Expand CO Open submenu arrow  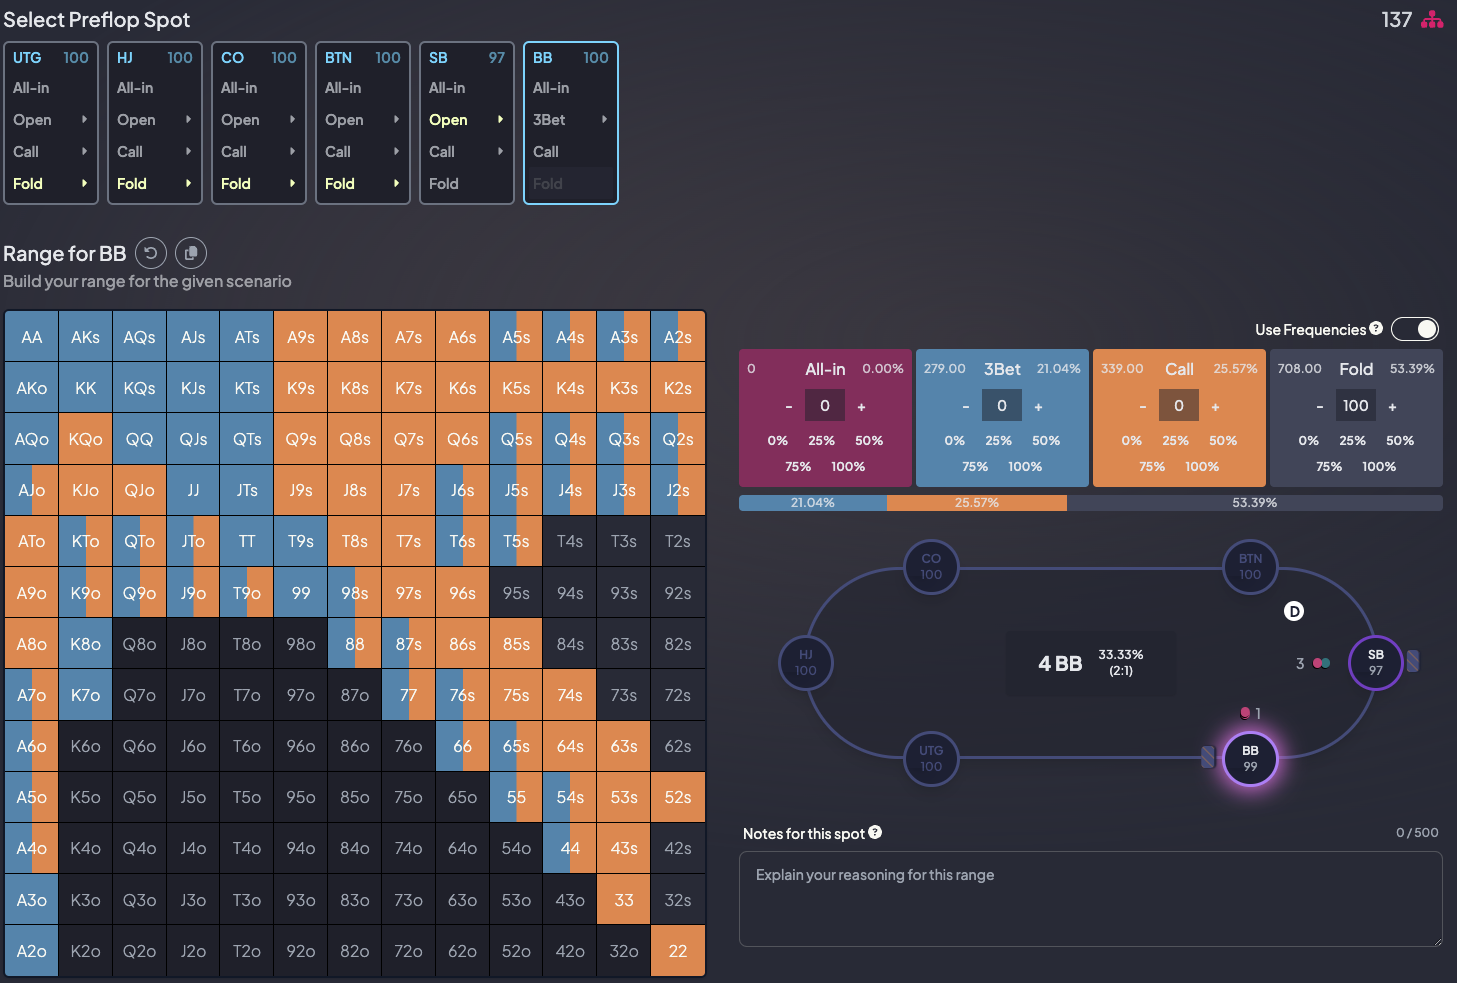(292, 119)
